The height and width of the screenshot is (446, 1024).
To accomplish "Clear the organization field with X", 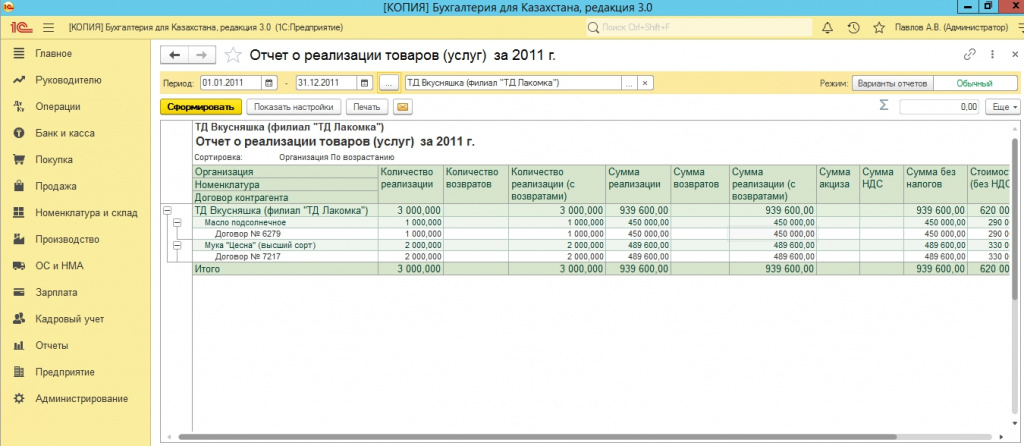I will [x=645, y=83].
